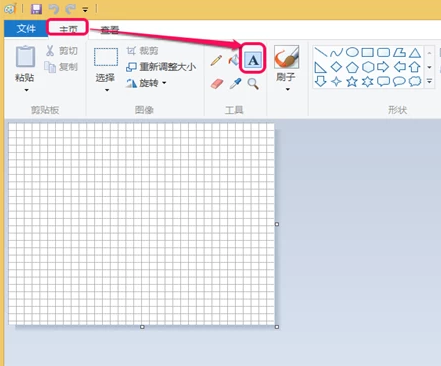Choose the Six-point star shape
The height and width of the screenshot is (366, 441).
point(367,81)
